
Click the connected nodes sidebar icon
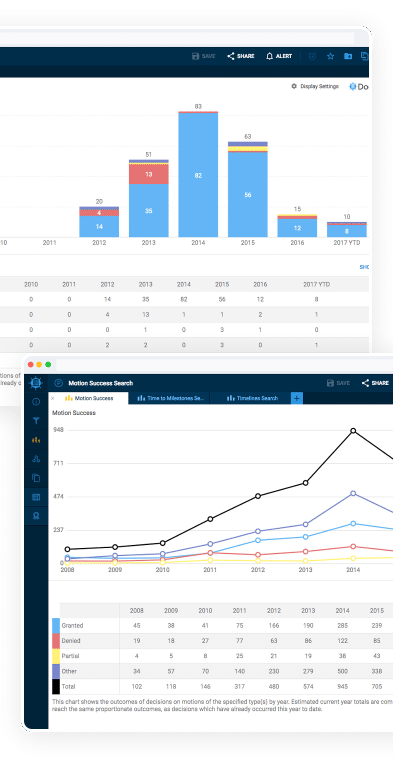pos(36,459)
